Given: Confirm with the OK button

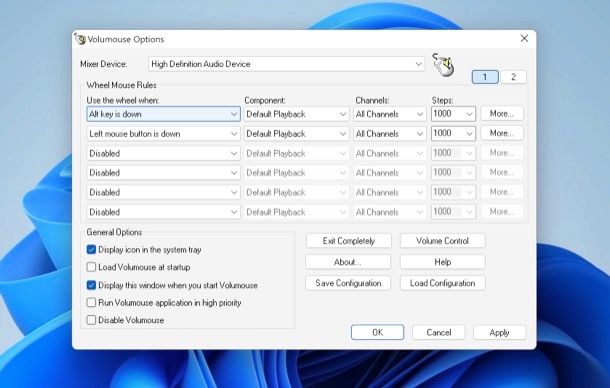Looking at the screenshot, I should 377,332.
